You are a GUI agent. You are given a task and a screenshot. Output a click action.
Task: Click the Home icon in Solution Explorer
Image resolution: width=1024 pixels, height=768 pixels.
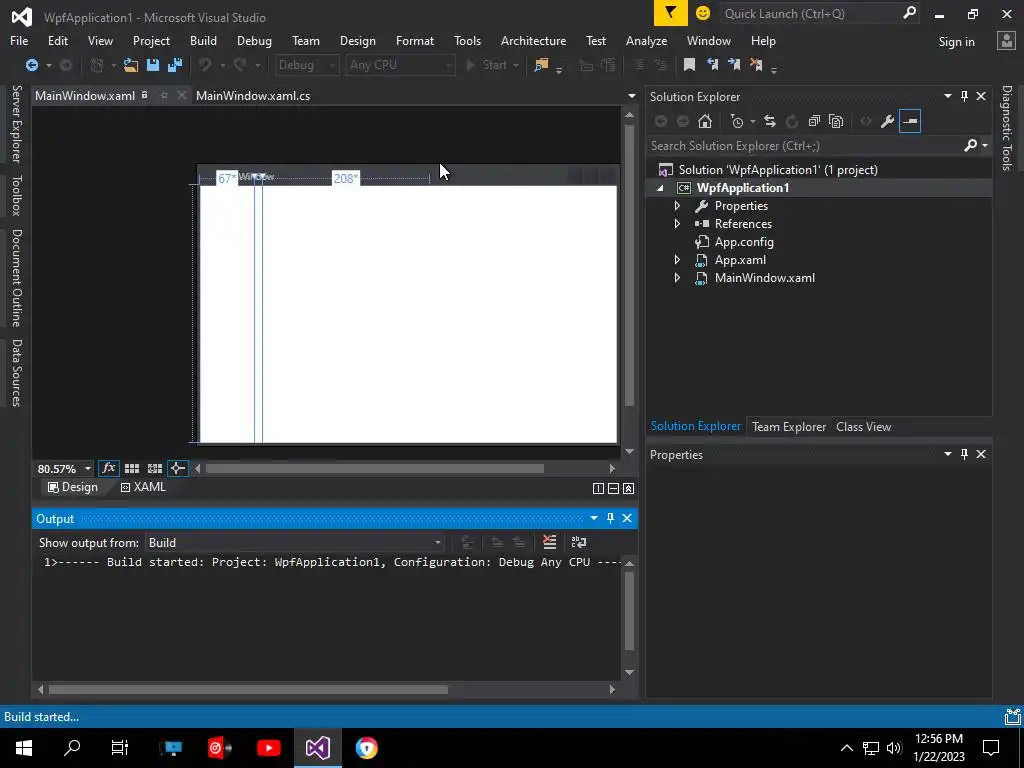click(705, 121)
